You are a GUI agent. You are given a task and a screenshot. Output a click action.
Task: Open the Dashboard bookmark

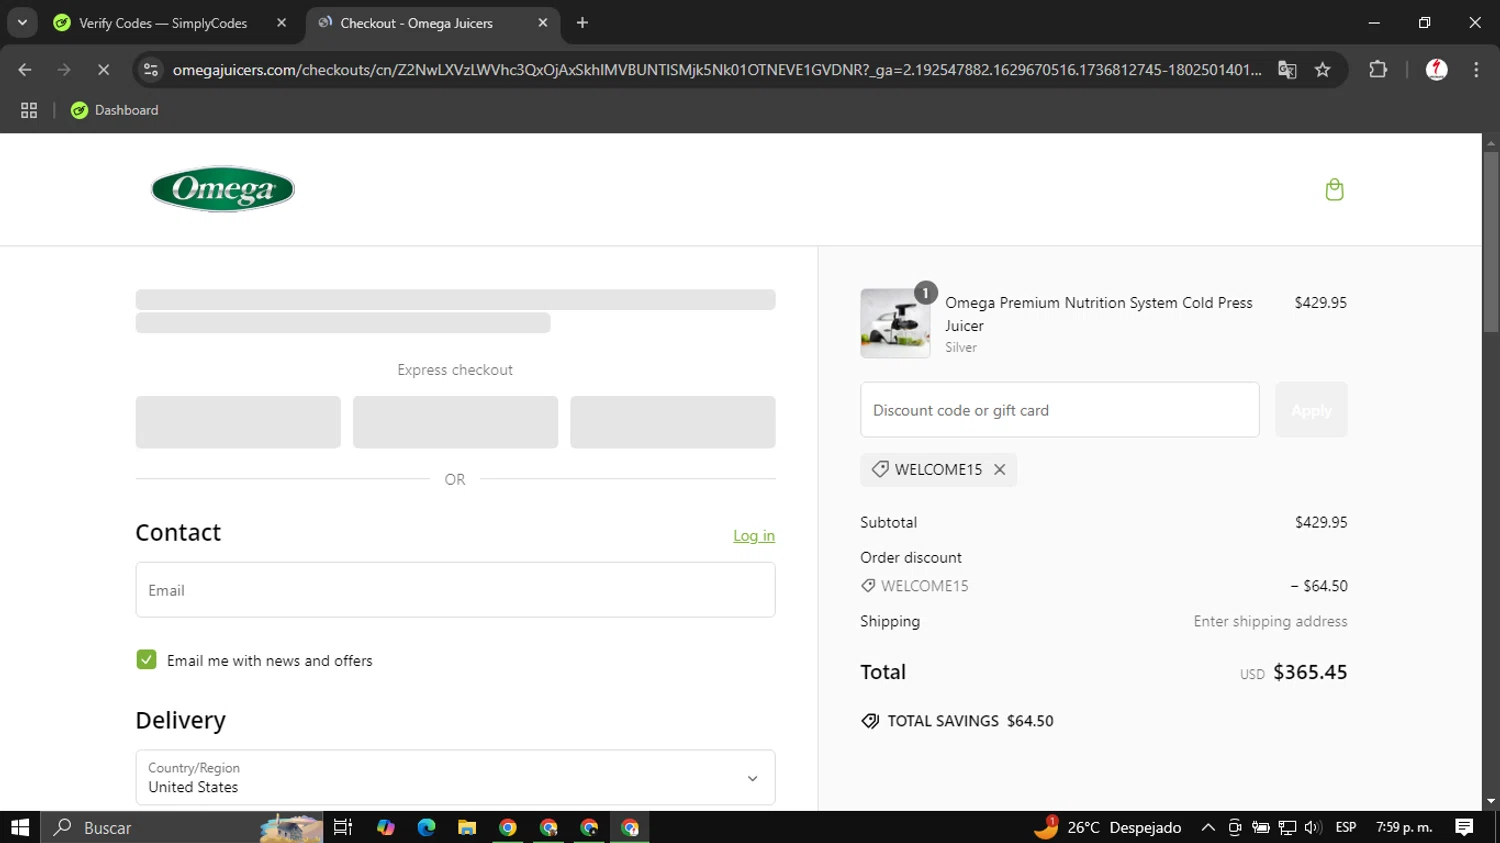click(114, 111)
